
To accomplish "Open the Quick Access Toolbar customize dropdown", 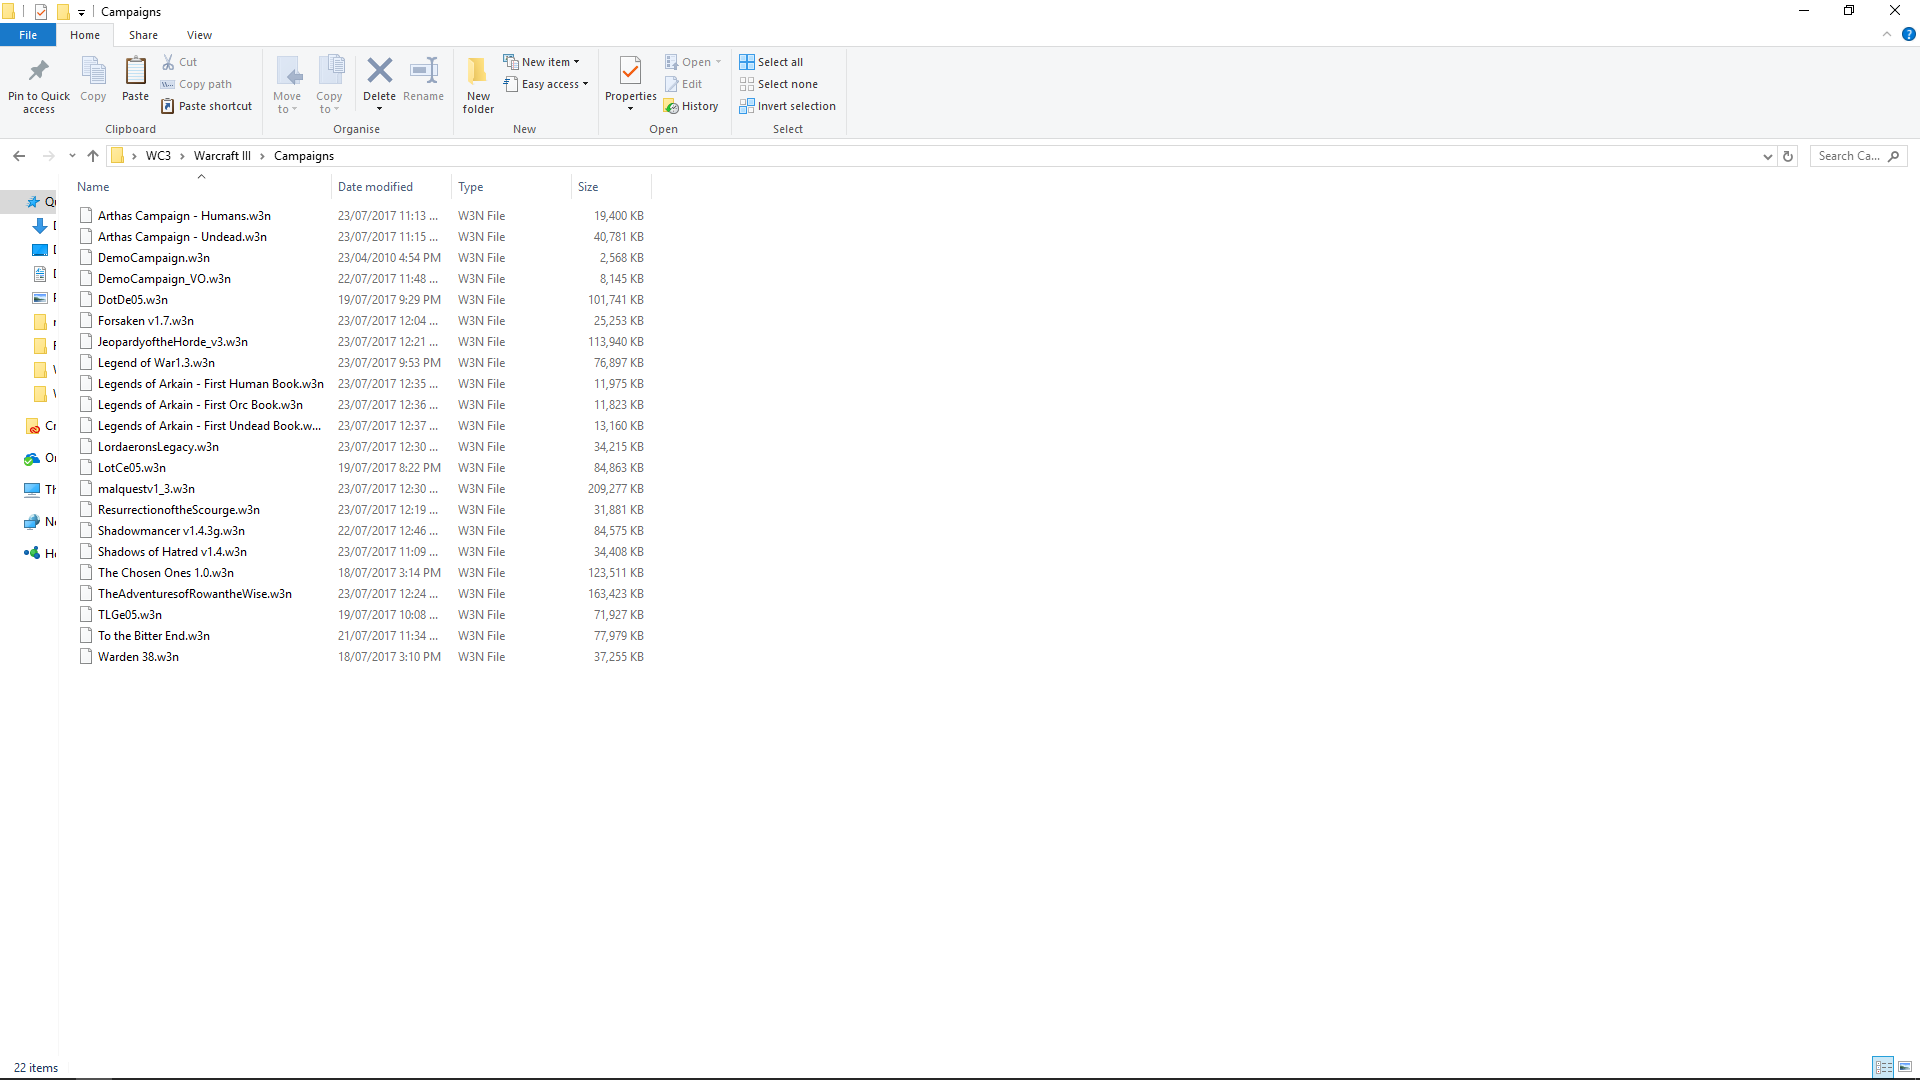I will [x=81, y=12].
